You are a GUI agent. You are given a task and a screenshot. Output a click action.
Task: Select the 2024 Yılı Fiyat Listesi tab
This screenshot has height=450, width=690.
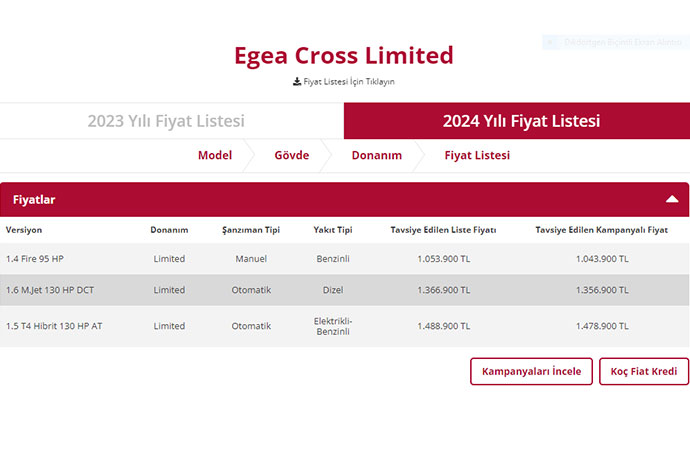[521, 121]
